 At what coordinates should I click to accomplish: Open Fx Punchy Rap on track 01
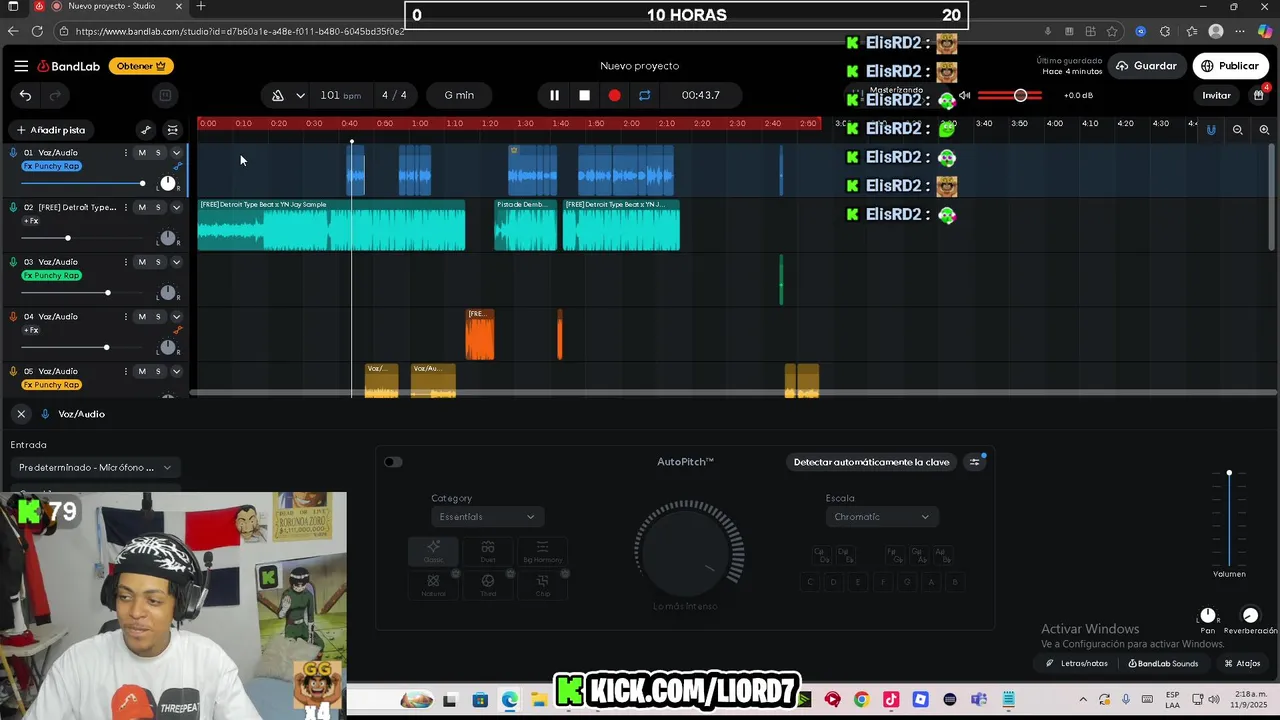click(51, 166)
